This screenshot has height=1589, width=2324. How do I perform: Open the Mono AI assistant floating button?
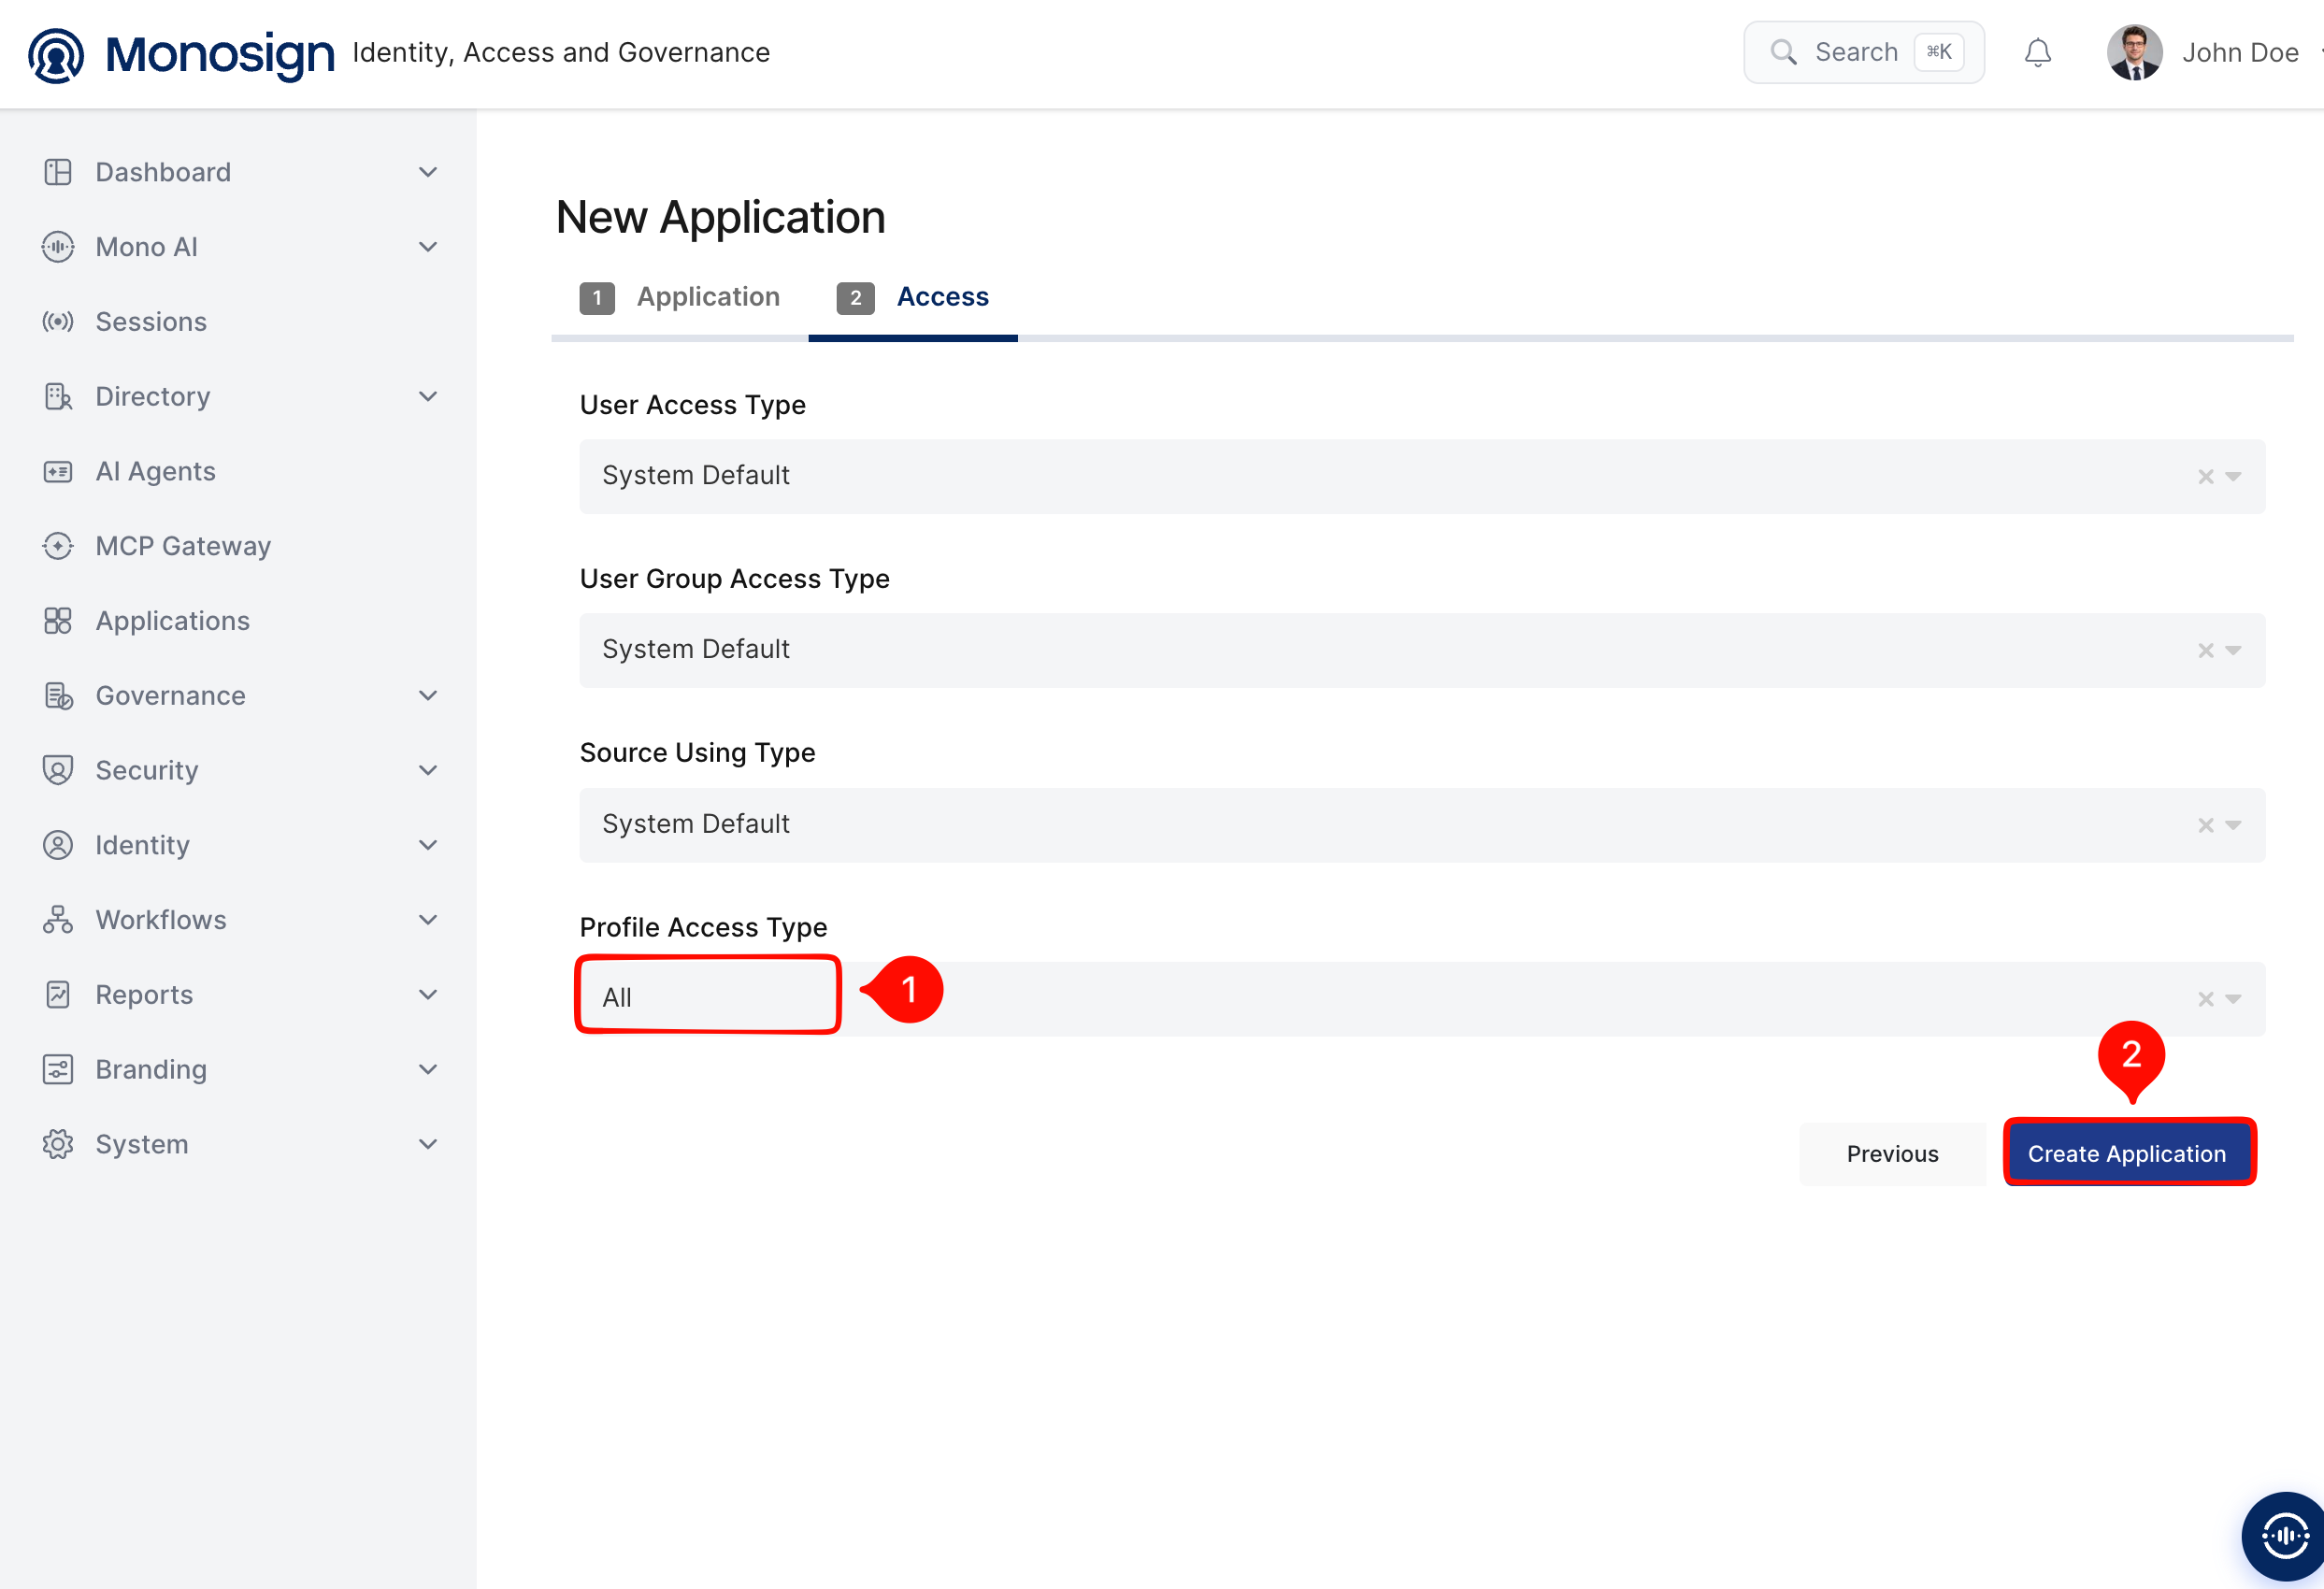pyautogui.click(x=2284, y=1536)
